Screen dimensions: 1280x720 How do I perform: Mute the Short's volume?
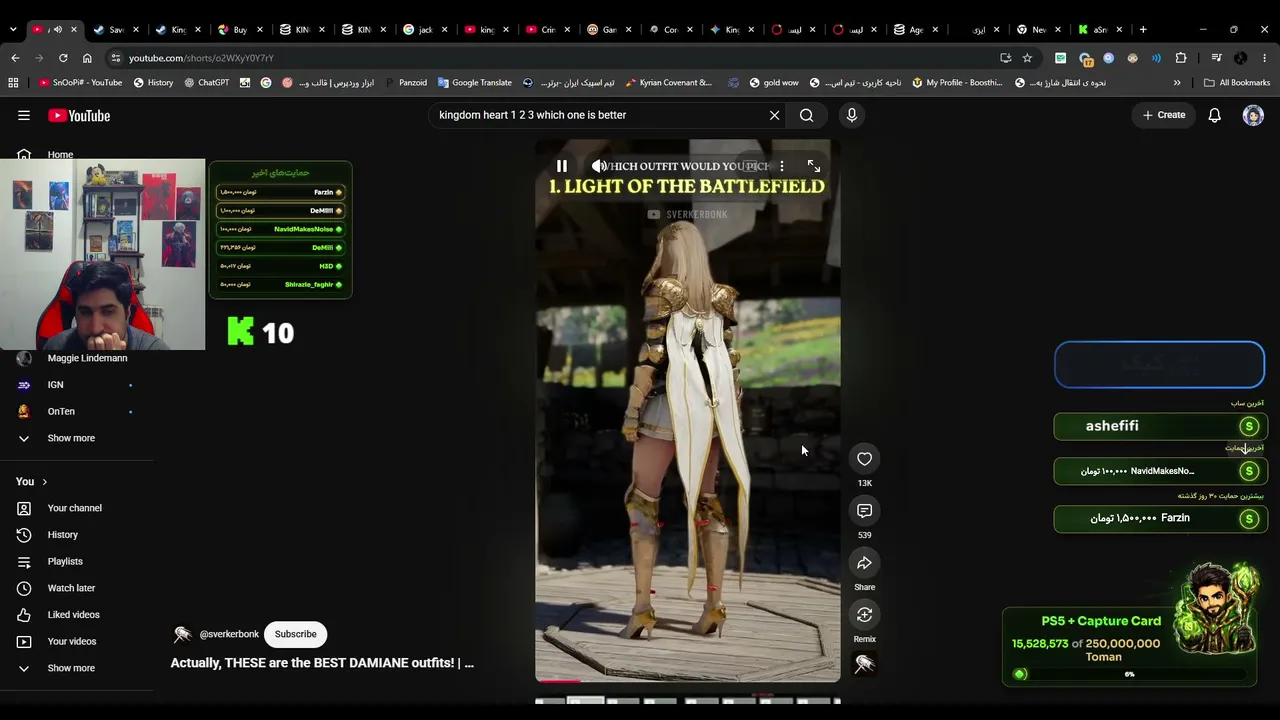598,166
